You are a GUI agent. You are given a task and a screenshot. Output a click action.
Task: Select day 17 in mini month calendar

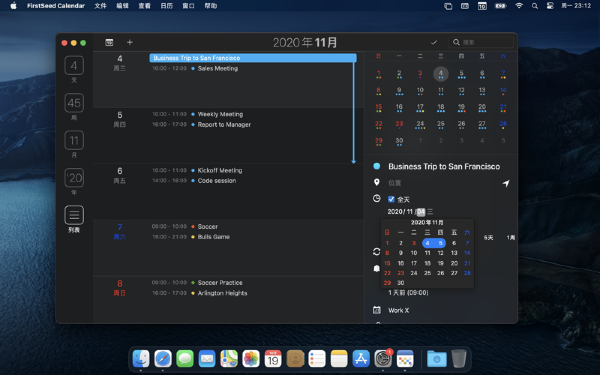coord(420,108)
